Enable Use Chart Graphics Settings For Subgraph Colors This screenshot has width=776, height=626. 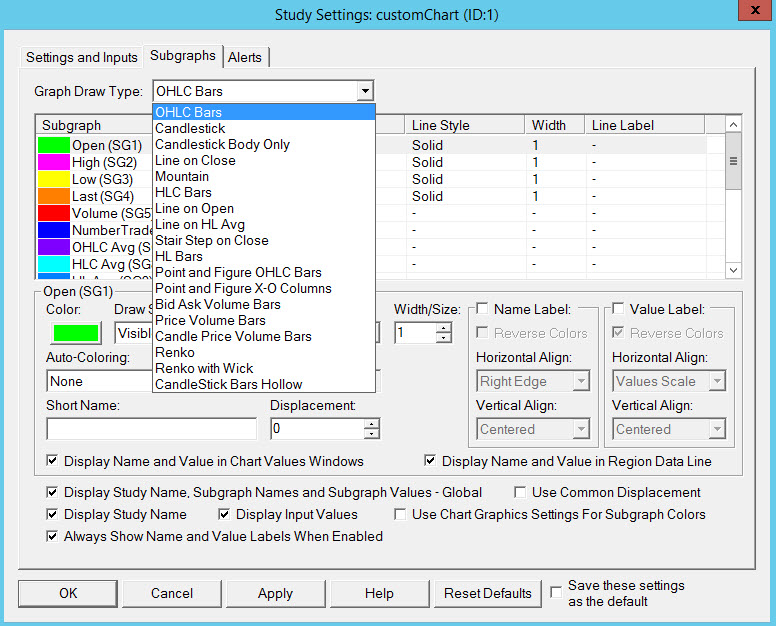click(x=400, y=514)
